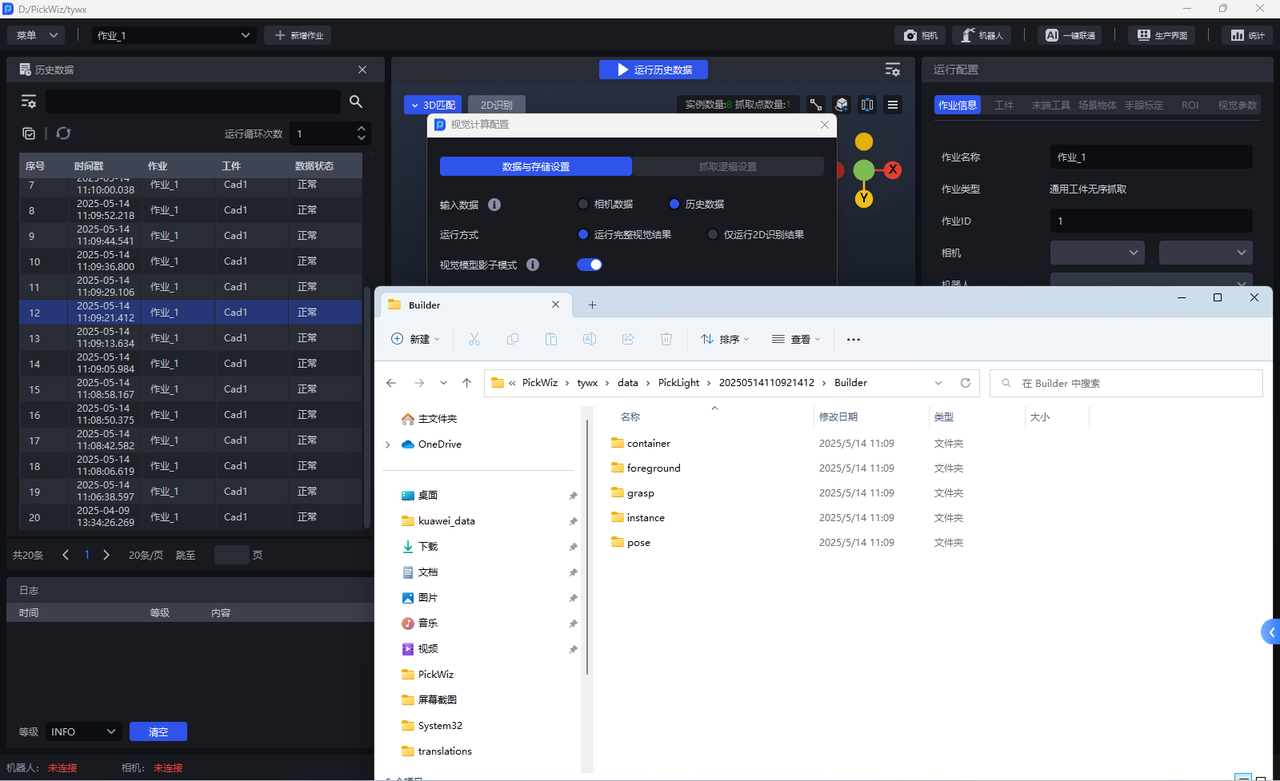Screen dimensions: 1280x781
Task: Open the grasp folder in file list
Action: (x=640, y=493)
